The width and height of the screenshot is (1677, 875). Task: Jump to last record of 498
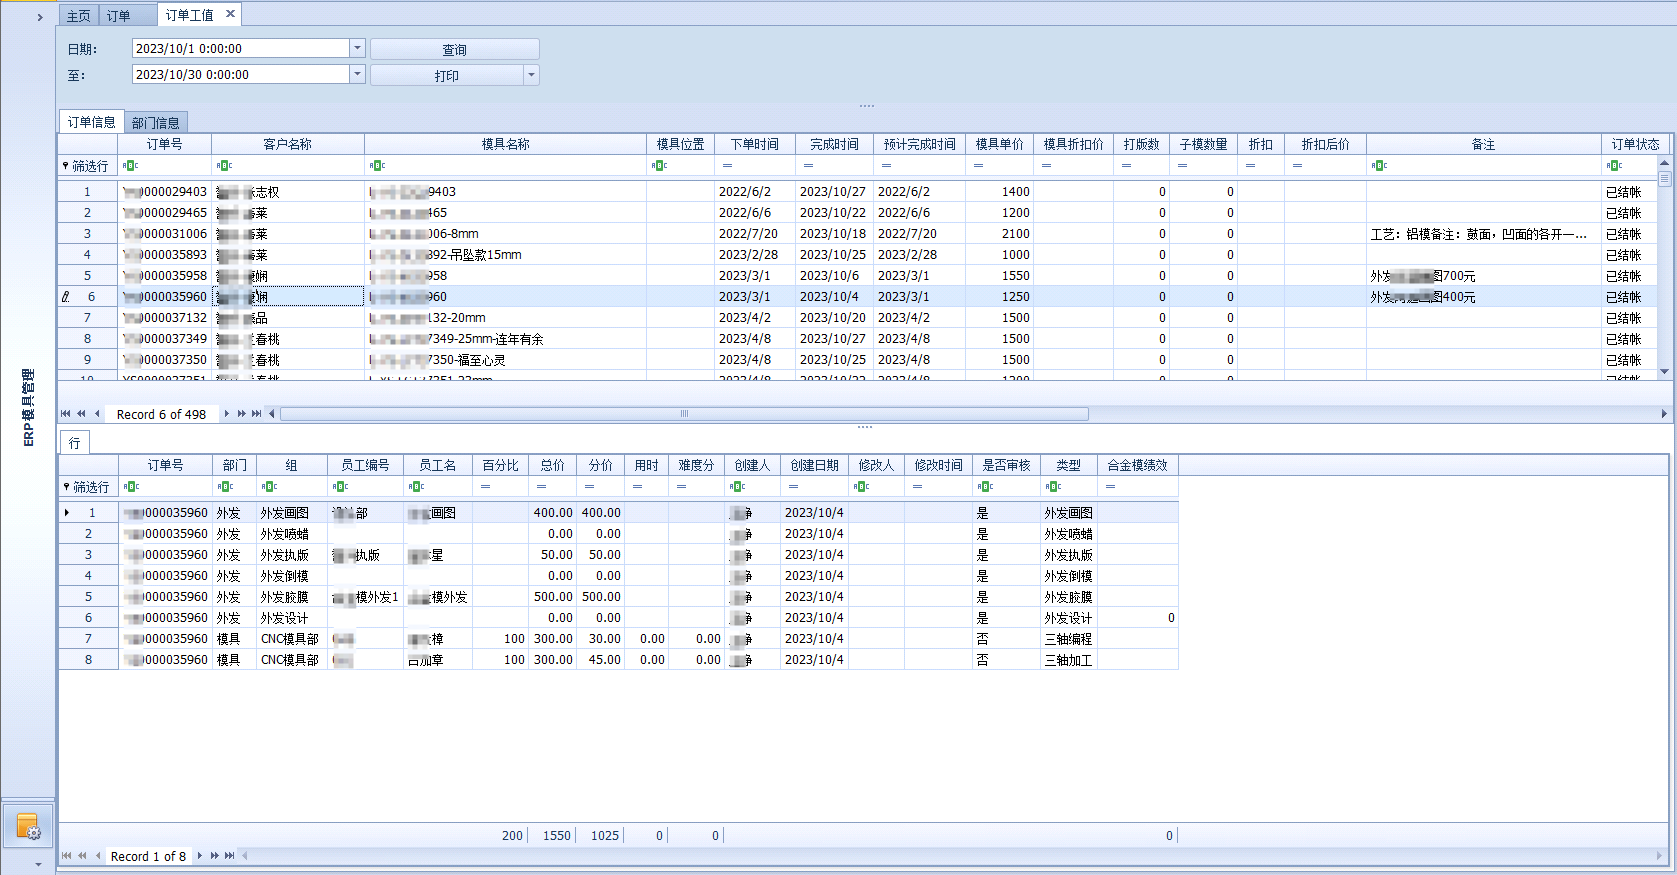point(256,414)
